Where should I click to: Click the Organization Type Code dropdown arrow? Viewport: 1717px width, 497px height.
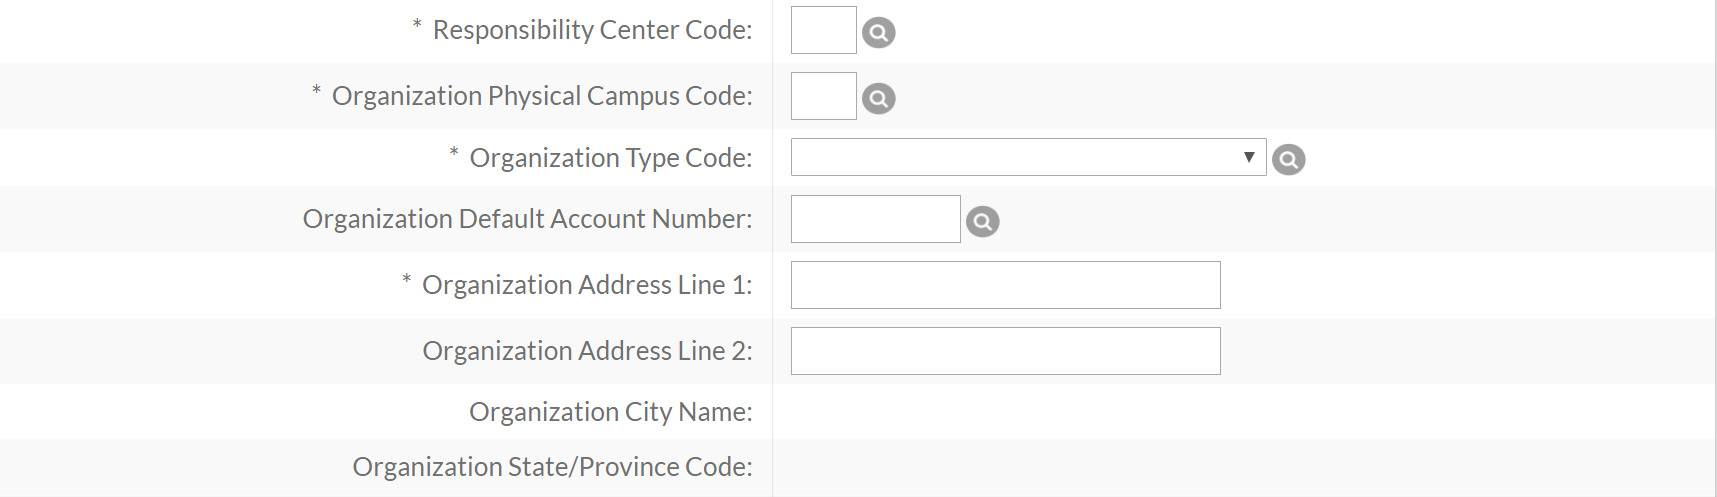pyautogui.click(x=1249, y=157)
